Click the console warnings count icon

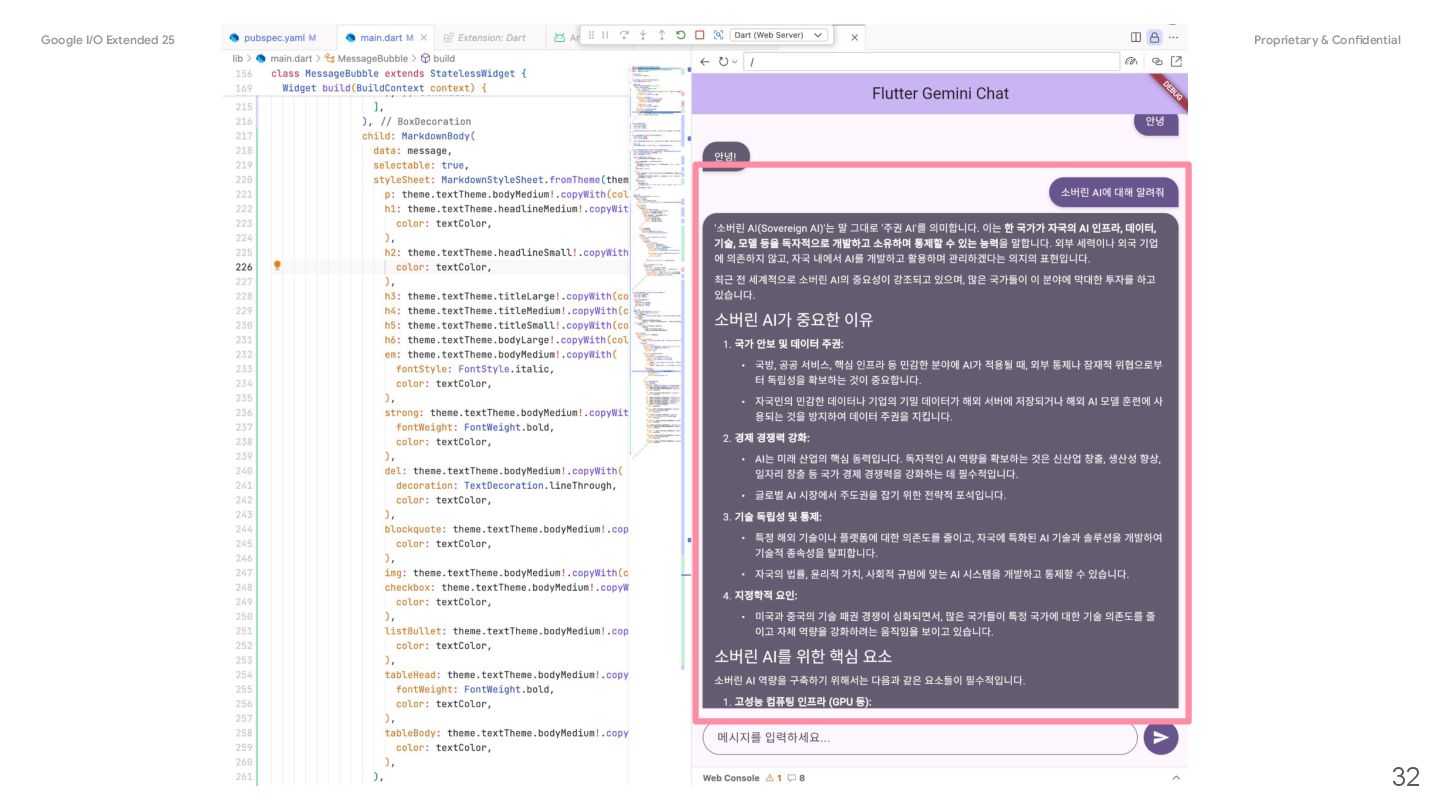tap(774, 778)
